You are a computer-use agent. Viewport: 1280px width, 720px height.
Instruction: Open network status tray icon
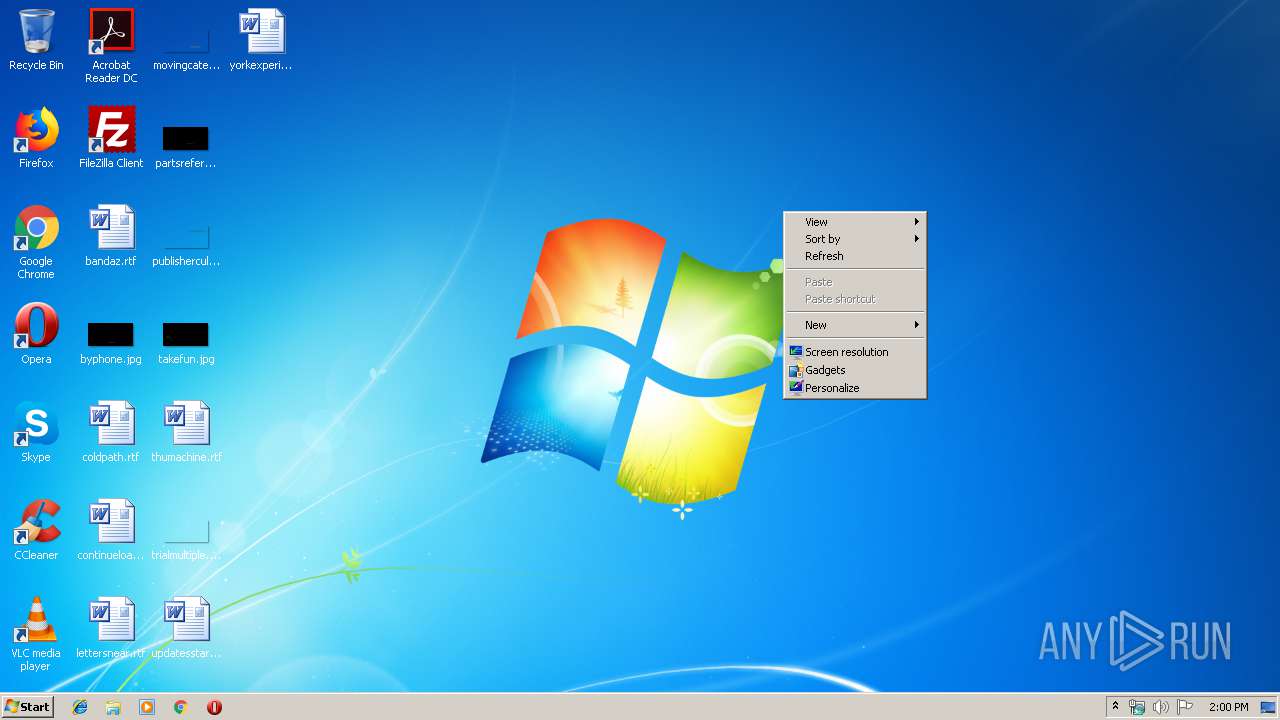point(1137,707)
